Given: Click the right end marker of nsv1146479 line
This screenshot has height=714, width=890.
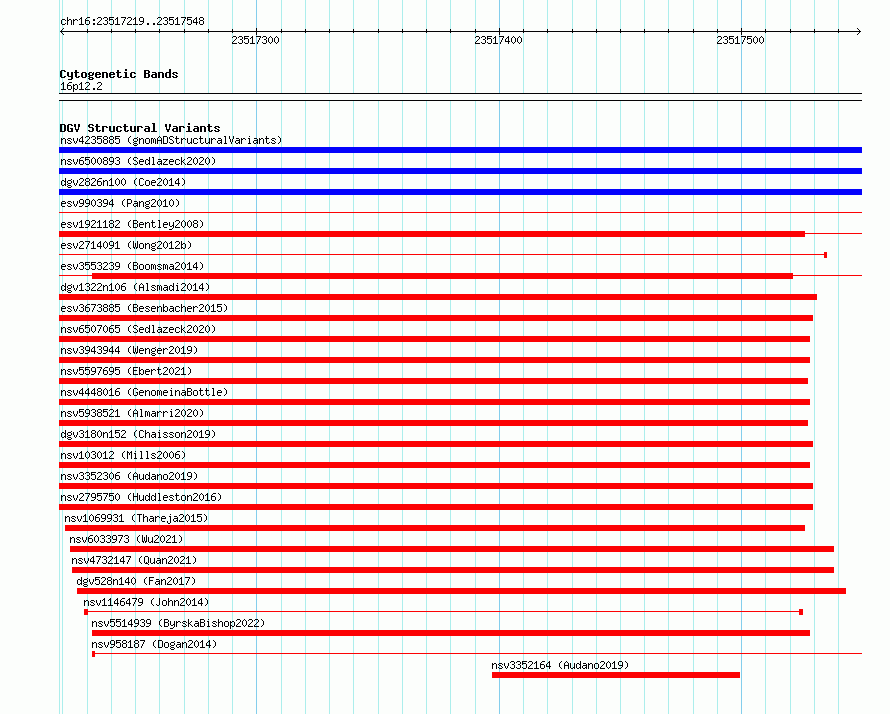Looking at the screenshot, I should [x=801, y=612].
